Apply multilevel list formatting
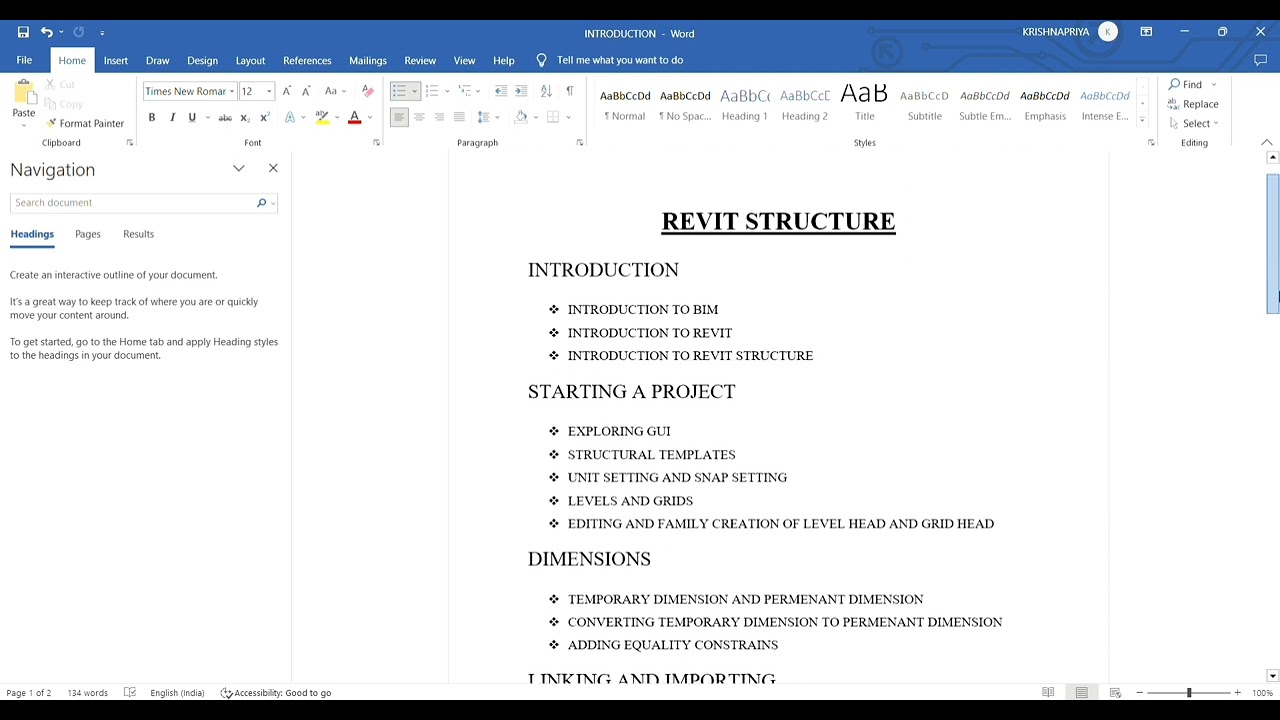1280x720 pixels. (465, 91)
